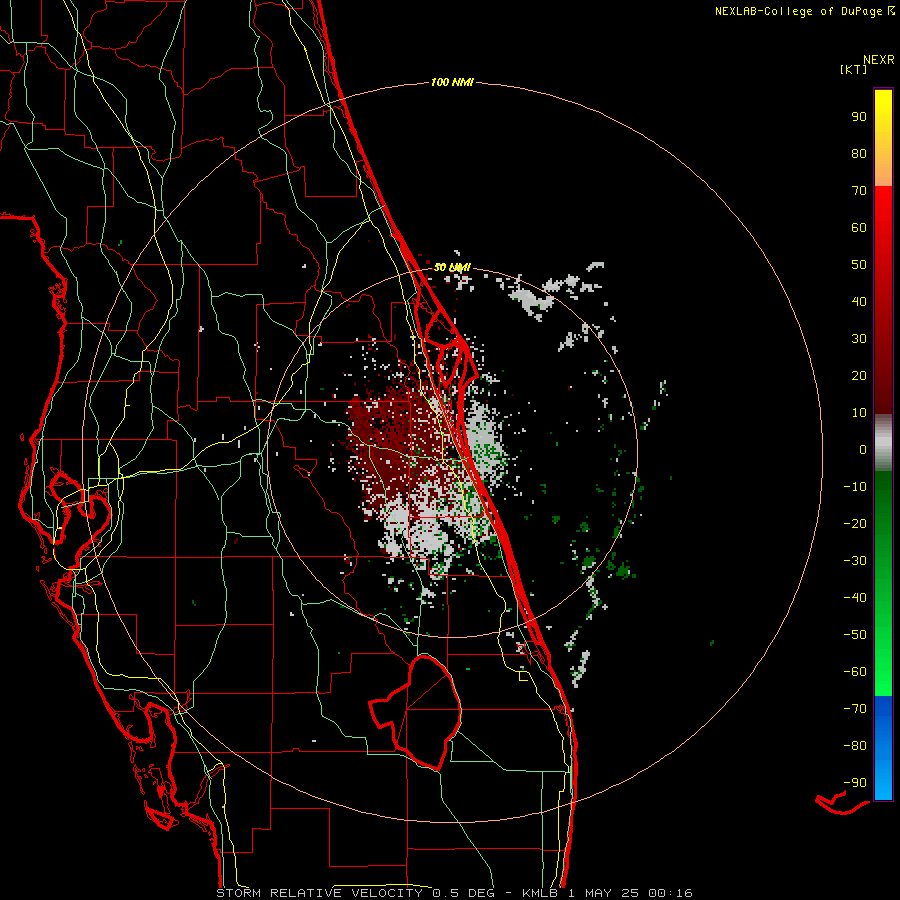Click the gray echo cluster northeast near 50 NMI ring

534,297
